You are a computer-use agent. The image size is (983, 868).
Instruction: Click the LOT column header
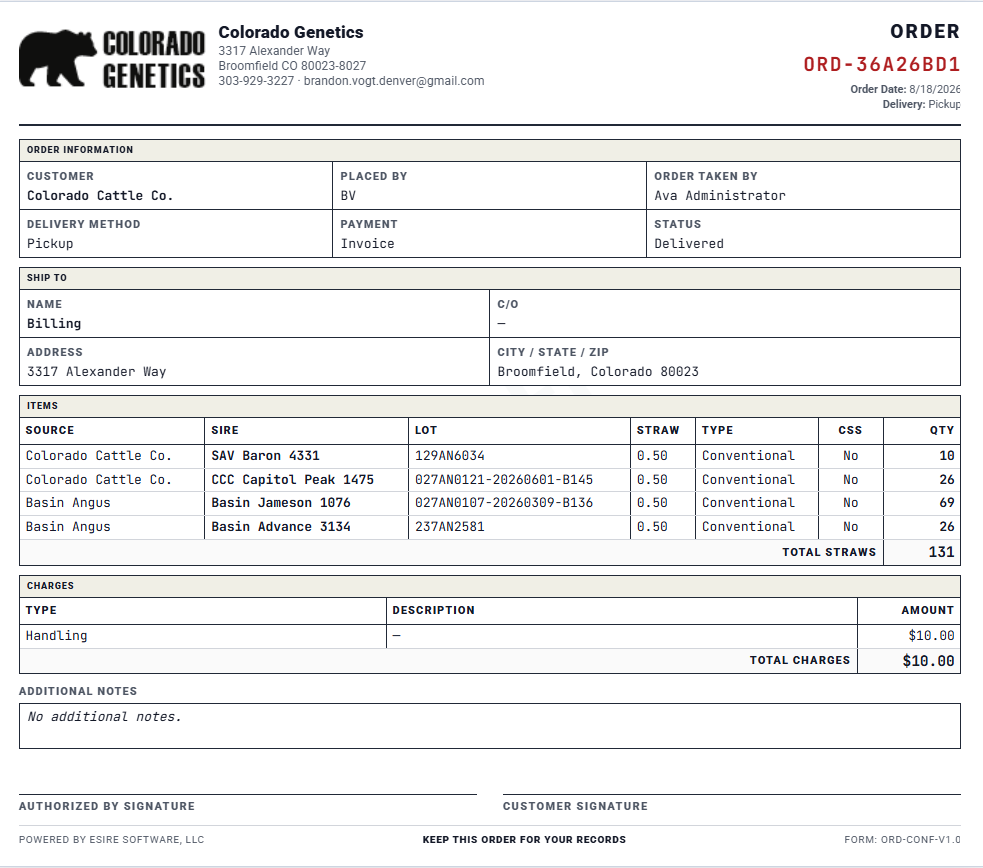click(x=426, y=430)
